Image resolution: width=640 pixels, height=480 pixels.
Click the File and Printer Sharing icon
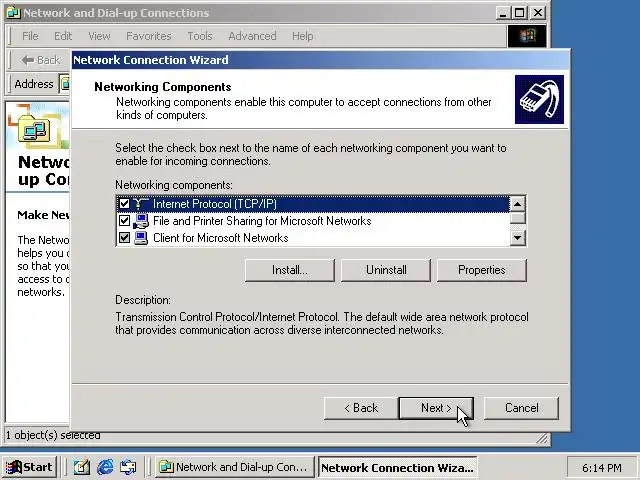pyautogui.click(x=141, y=221)
